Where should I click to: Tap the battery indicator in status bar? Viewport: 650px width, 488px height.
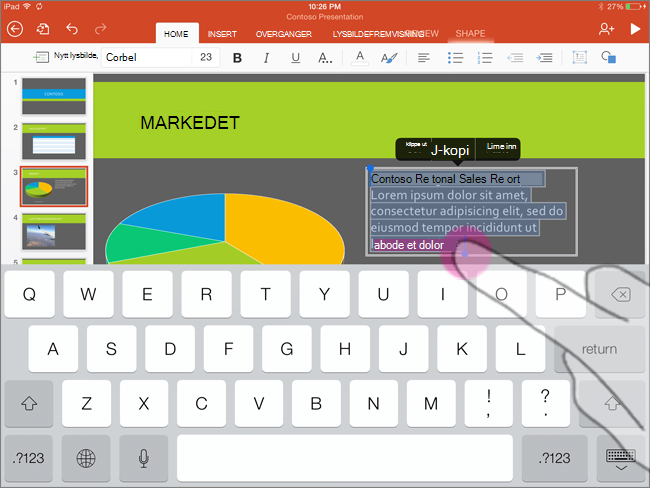tap(636, 6)
